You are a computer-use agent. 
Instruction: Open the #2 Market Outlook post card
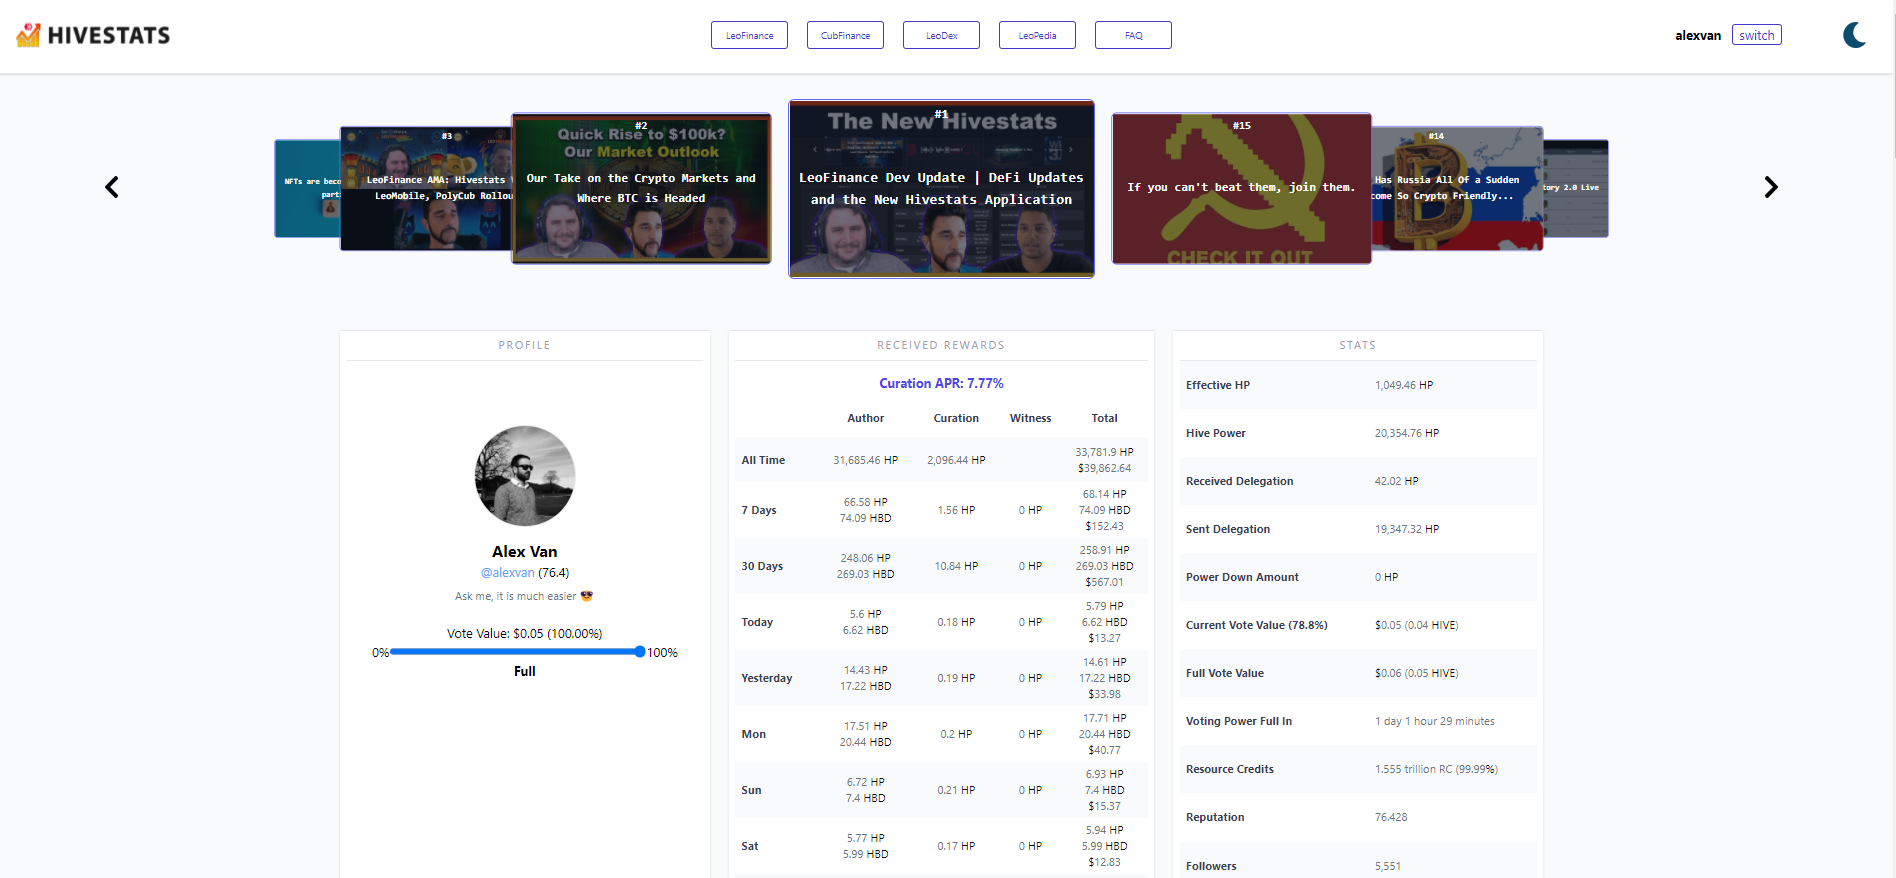pyautogui.click(x=641, y=188)
